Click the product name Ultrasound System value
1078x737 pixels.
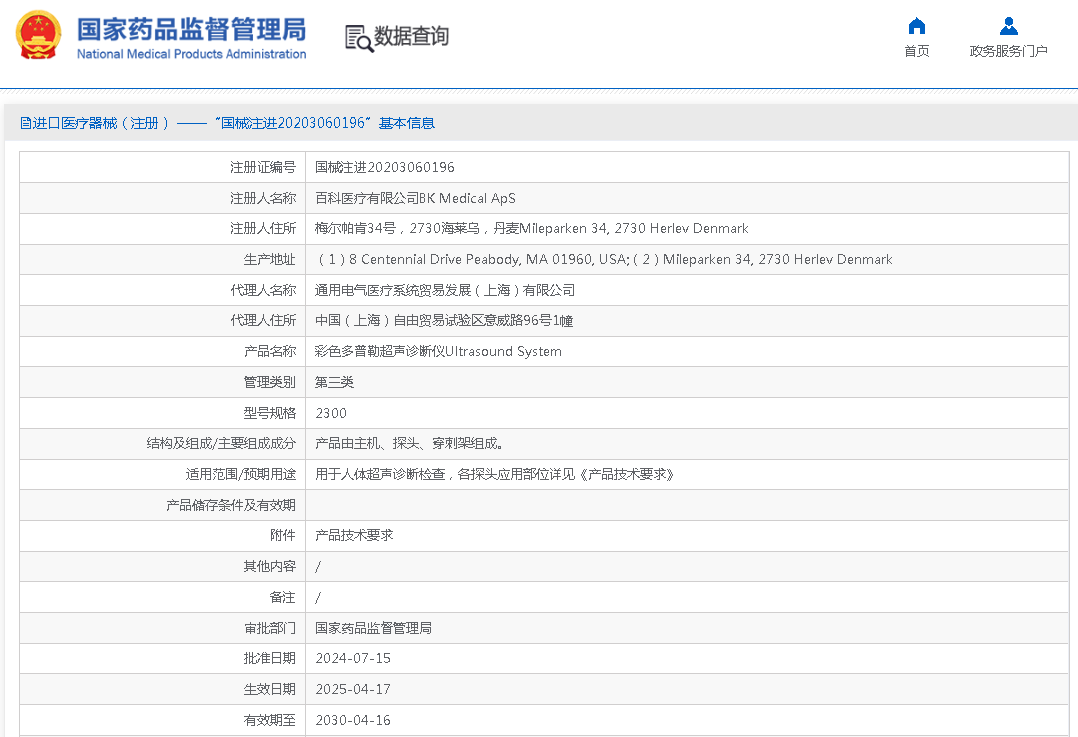[x=438, y=352]
